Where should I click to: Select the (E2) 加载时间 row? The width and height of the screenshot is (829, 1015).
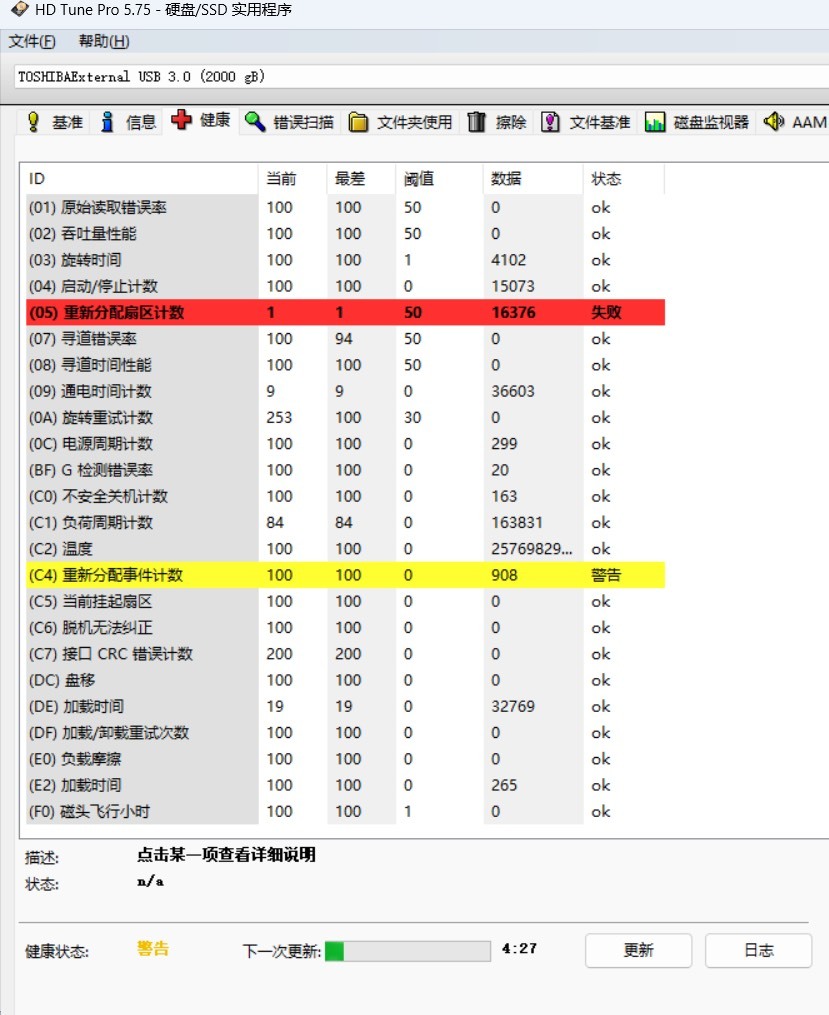point(346,785)
